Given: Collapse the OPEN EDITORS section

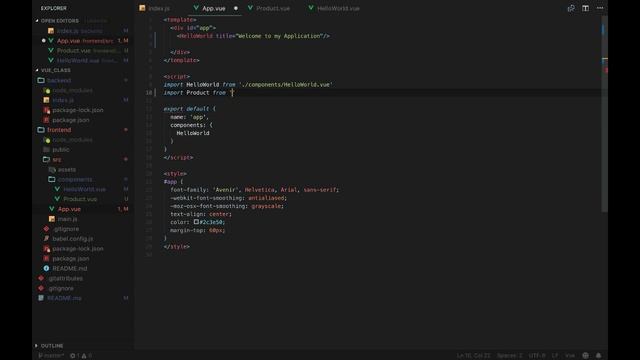Looking at the screenshot, I should tap(60, 20).
